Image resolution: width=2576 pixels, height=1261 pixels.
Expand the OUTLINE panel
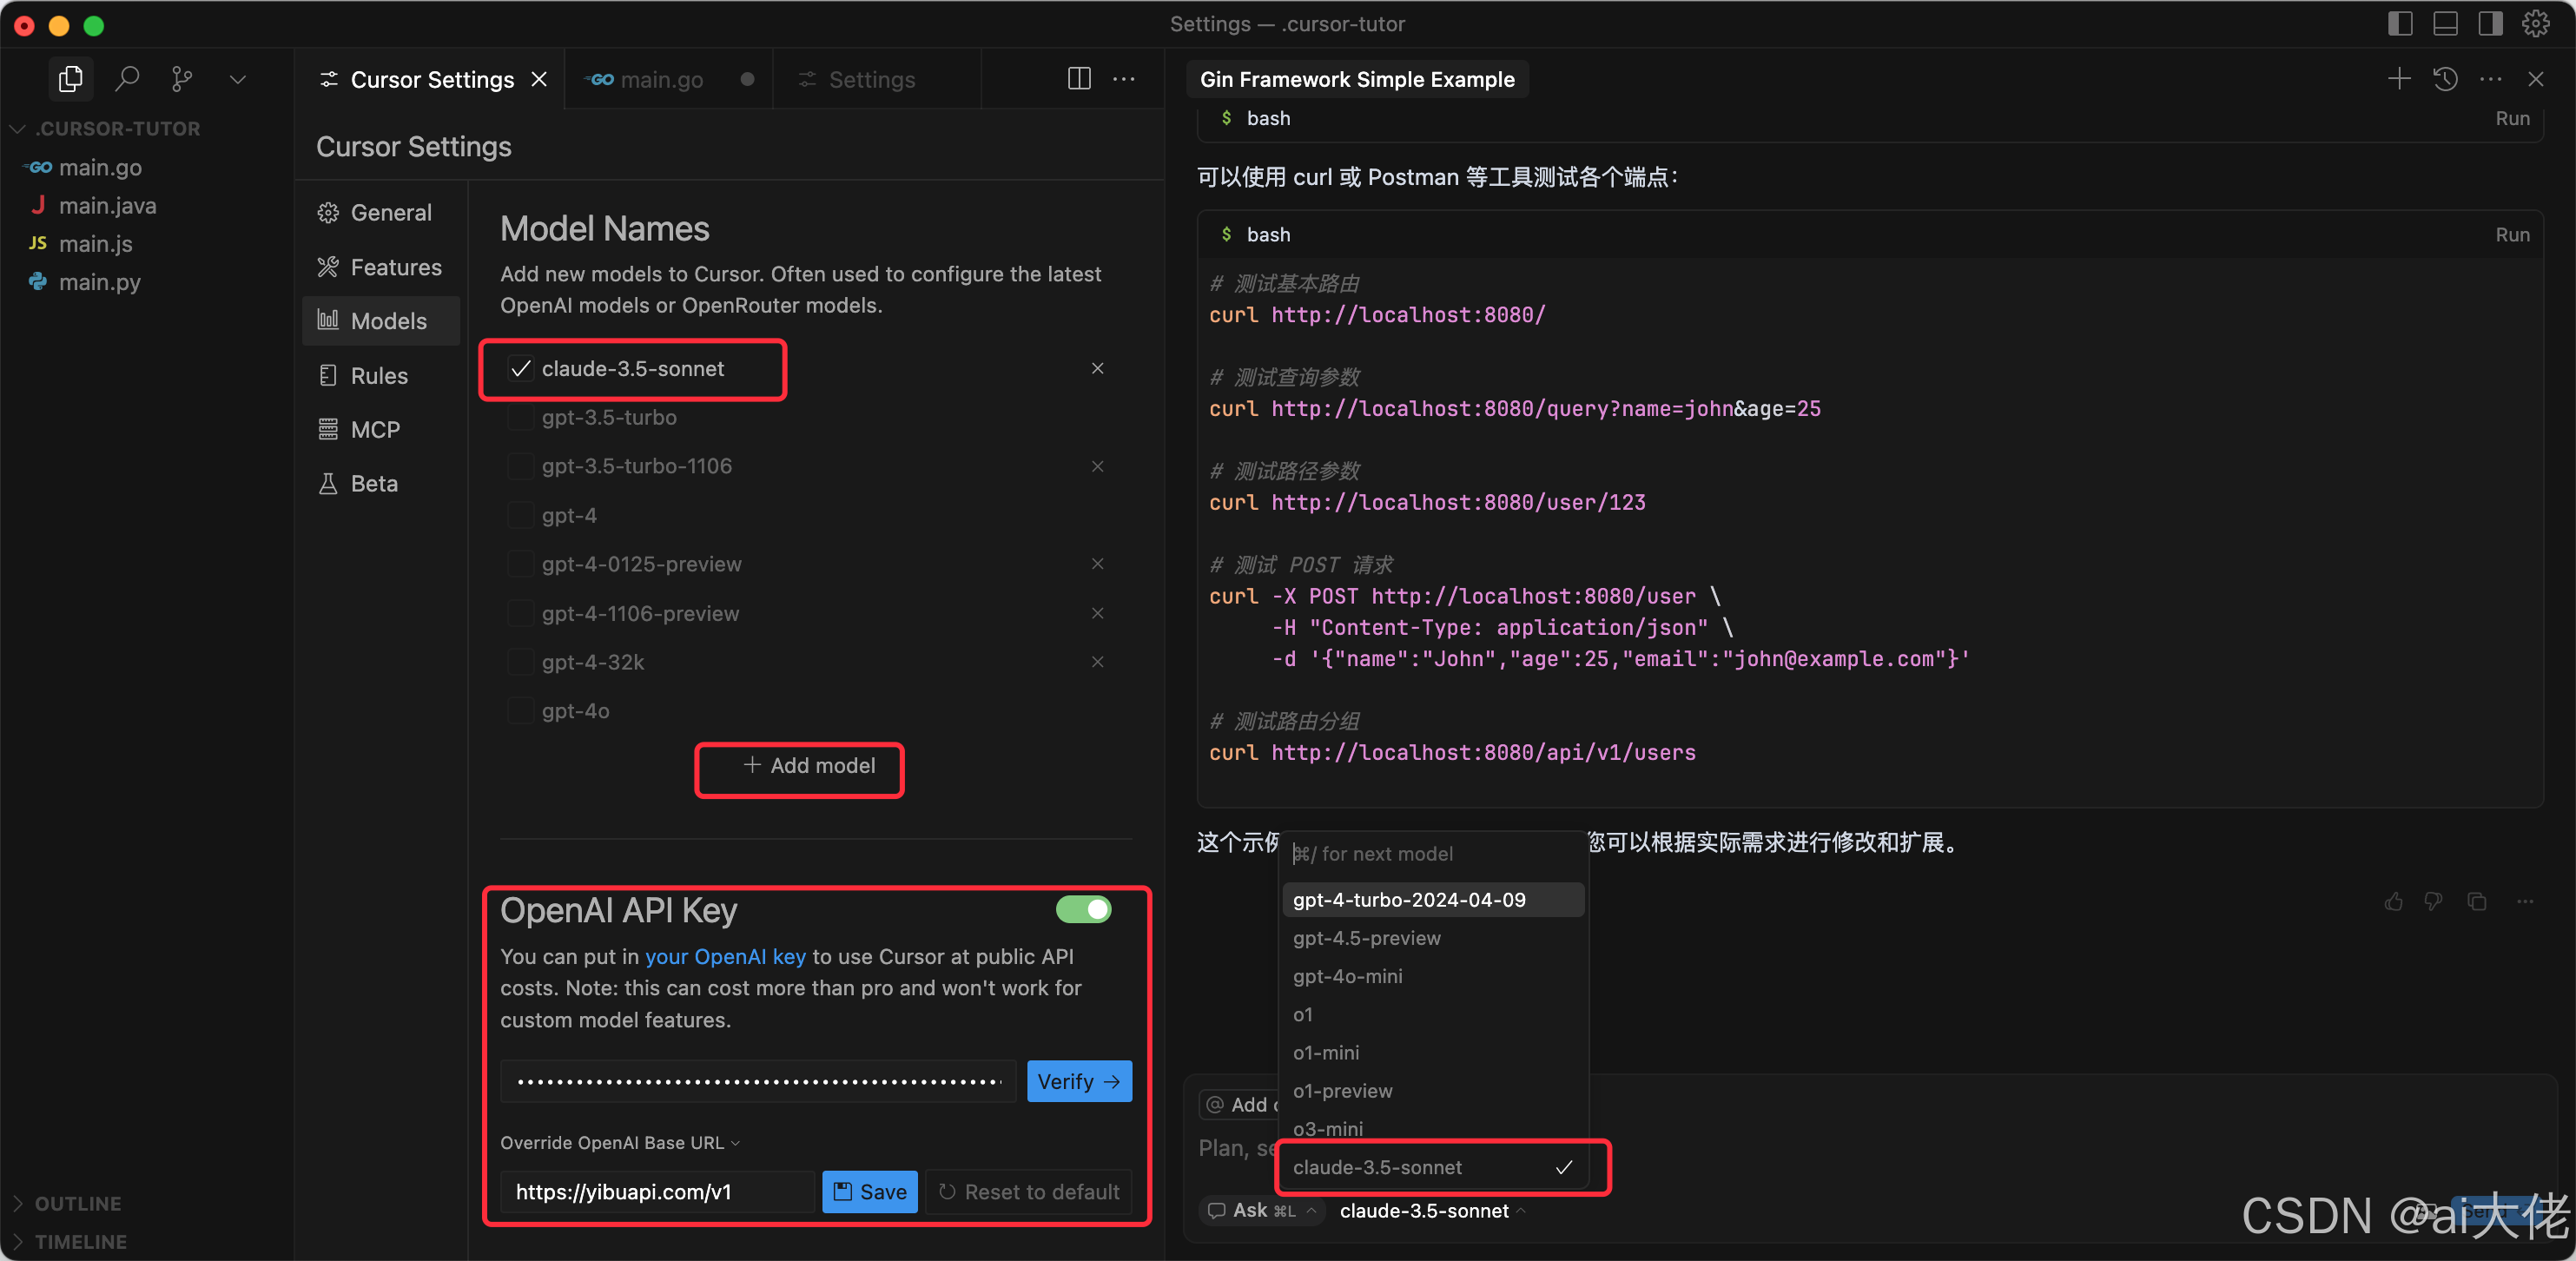tap(78, 1203)
